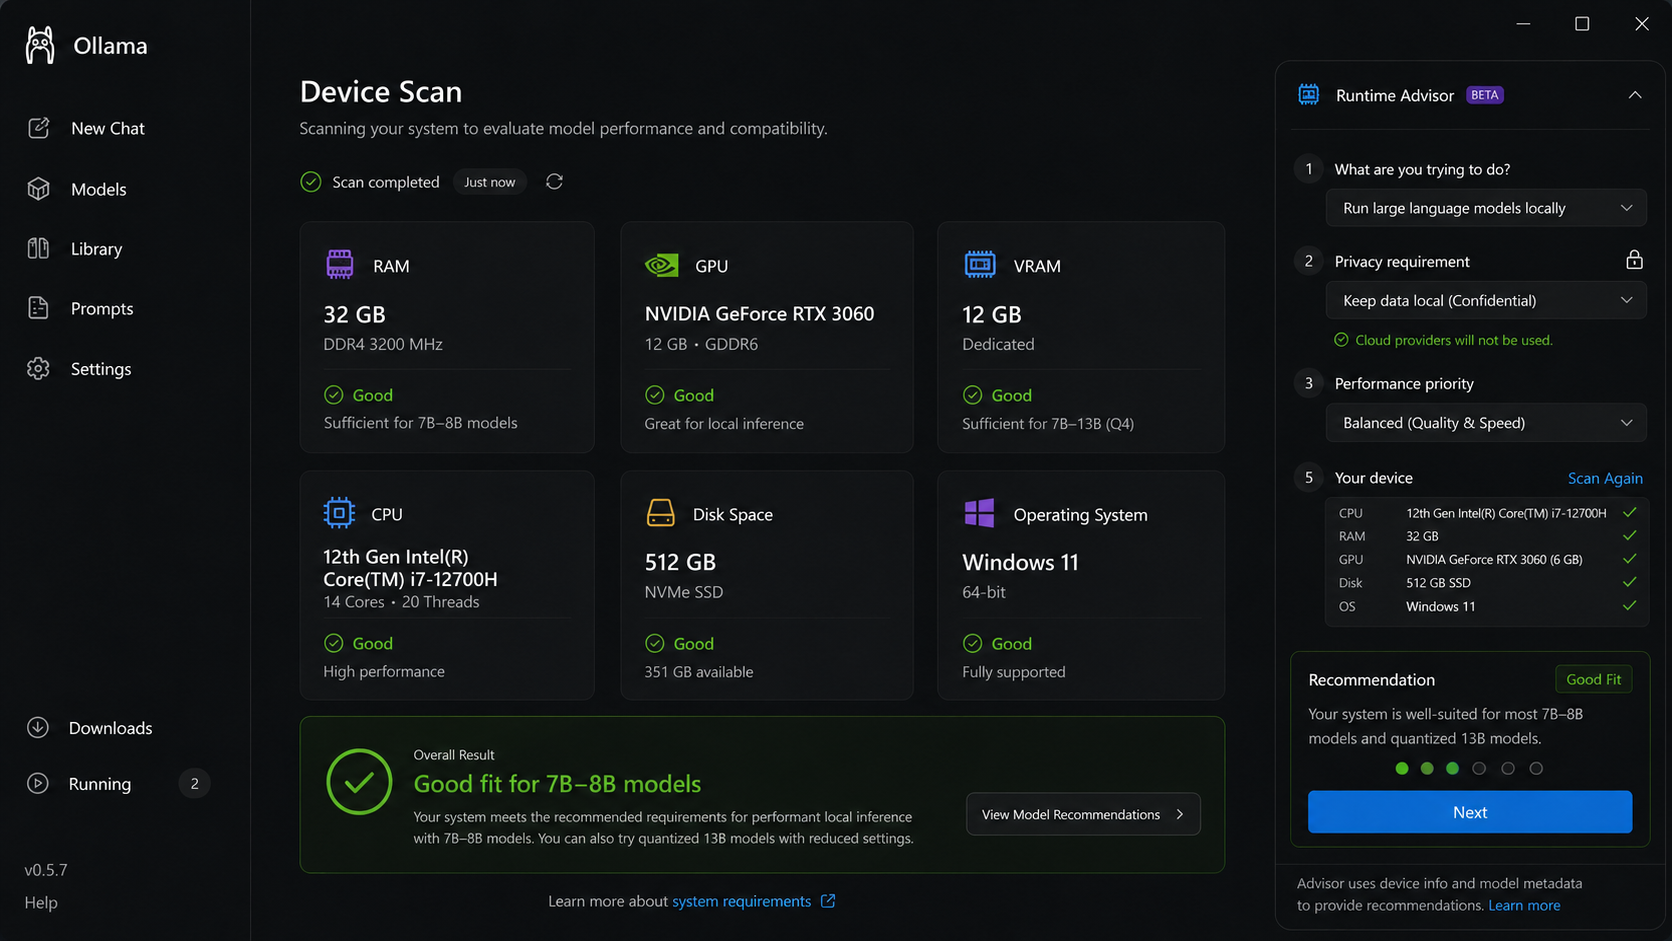Click the VRAM card icon
Screen dimensions: 1672x941
click(x=979, y=264)
